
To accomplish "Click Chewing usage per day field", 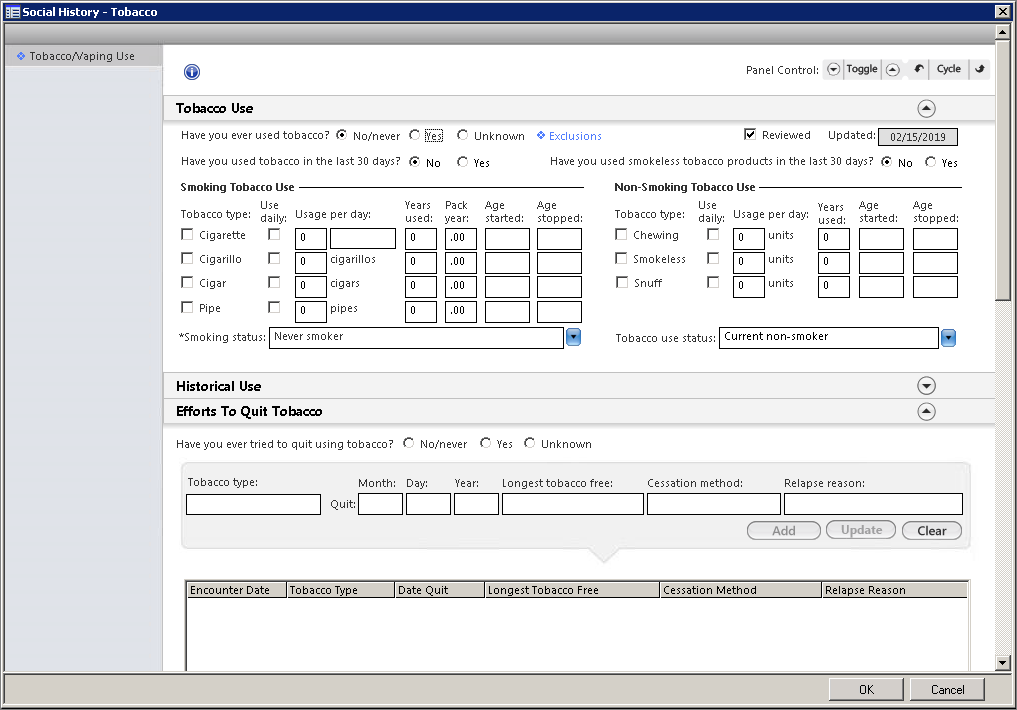I will (x=748, y=239).
